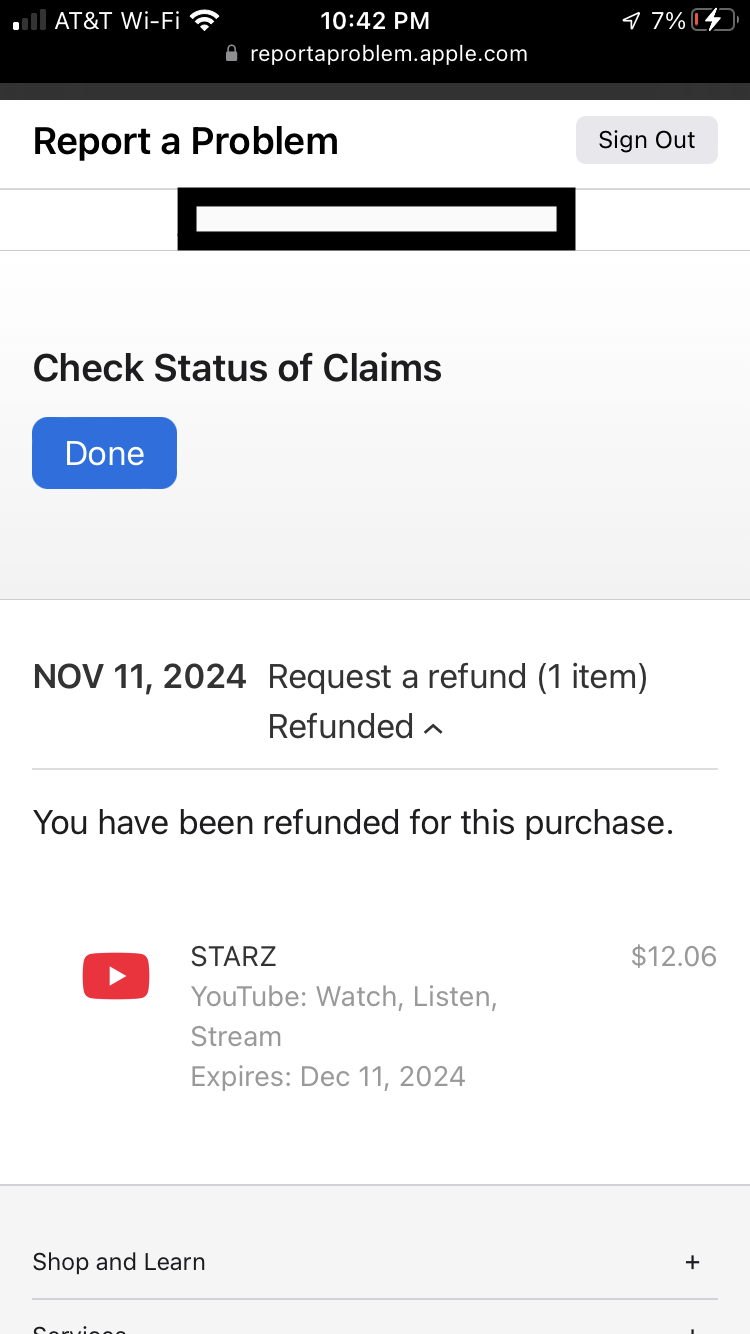Screen dimensions: 750x1334
Task: Select the Shop and Learn footer label
Action: pos(119,1262)
